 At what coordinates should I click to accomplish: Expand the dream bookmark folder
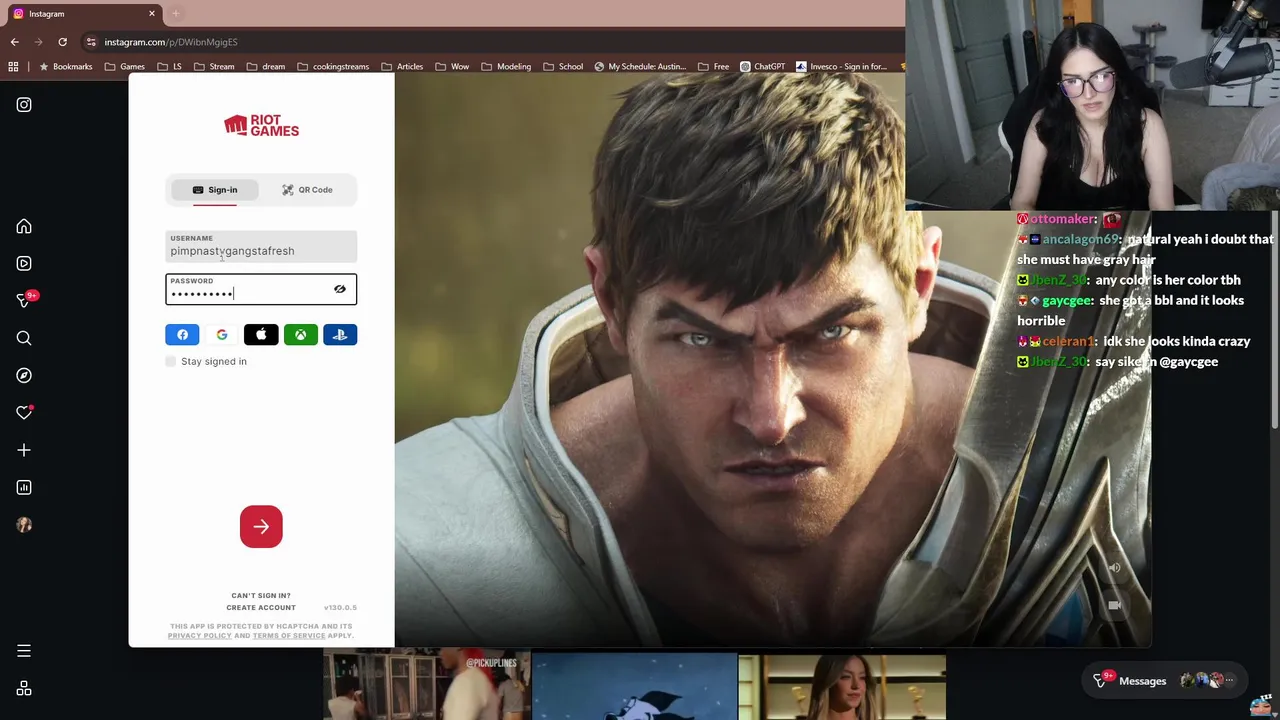click(x=266, y=67)
